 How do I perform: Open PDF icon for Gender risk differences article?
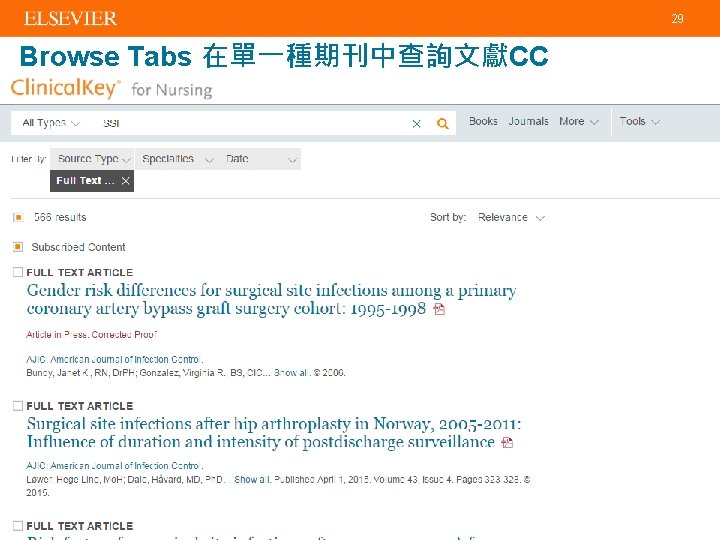(x=439, y=309)
